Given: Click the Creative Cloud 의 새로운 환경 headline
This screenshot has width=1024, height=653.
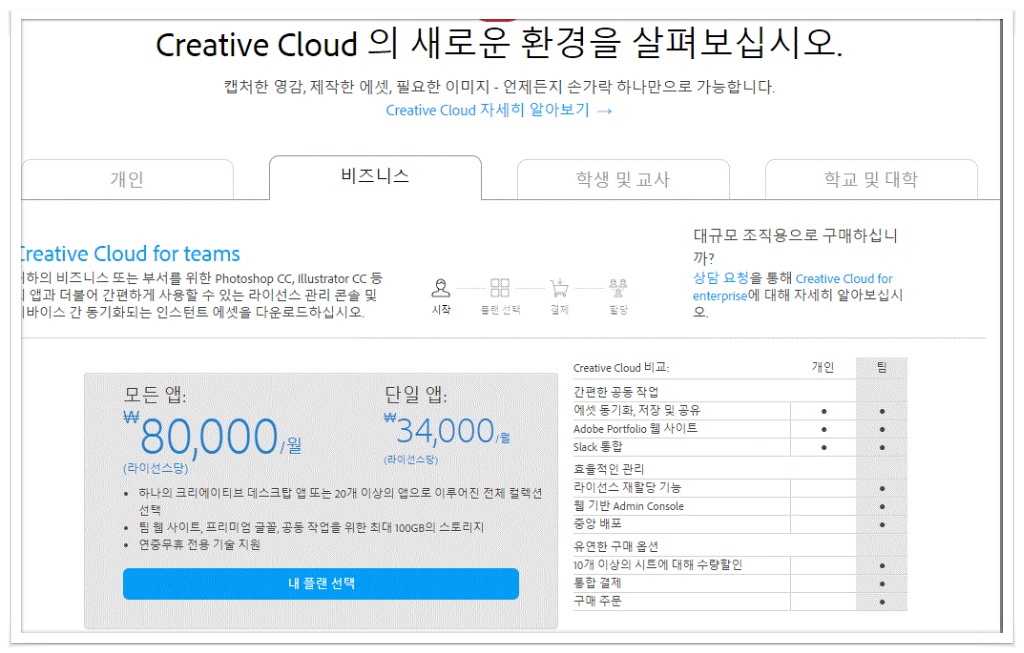Looking at the screenshot, I should pyautogui.click(x=500, y=43).
